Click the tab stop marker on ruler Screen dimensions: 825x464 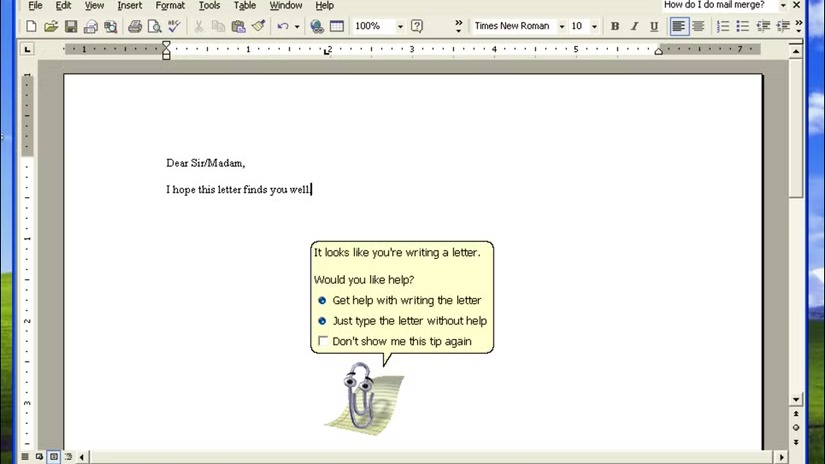coord(326,52)
